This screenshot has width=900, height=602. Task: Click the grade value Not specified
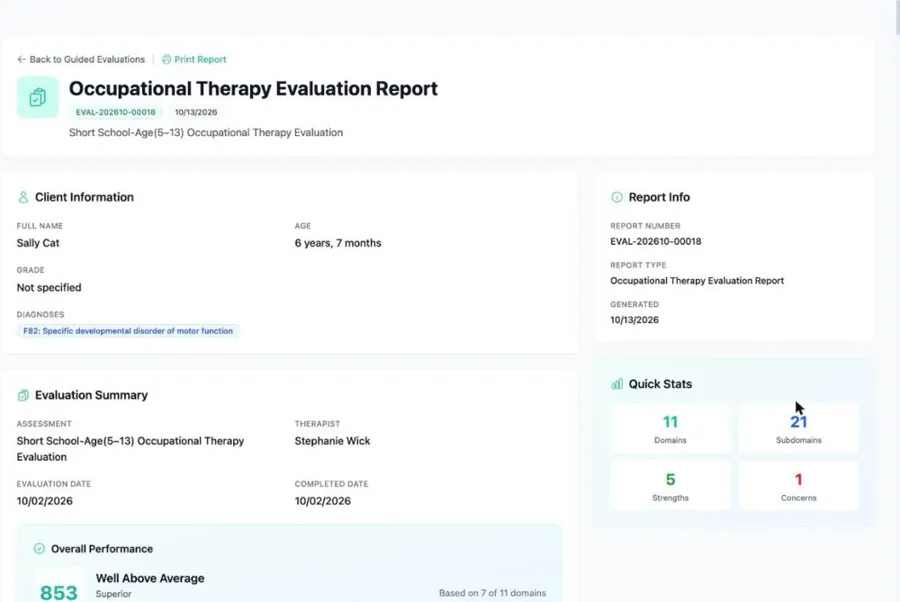pyautogui.click(x=49, y=288)
